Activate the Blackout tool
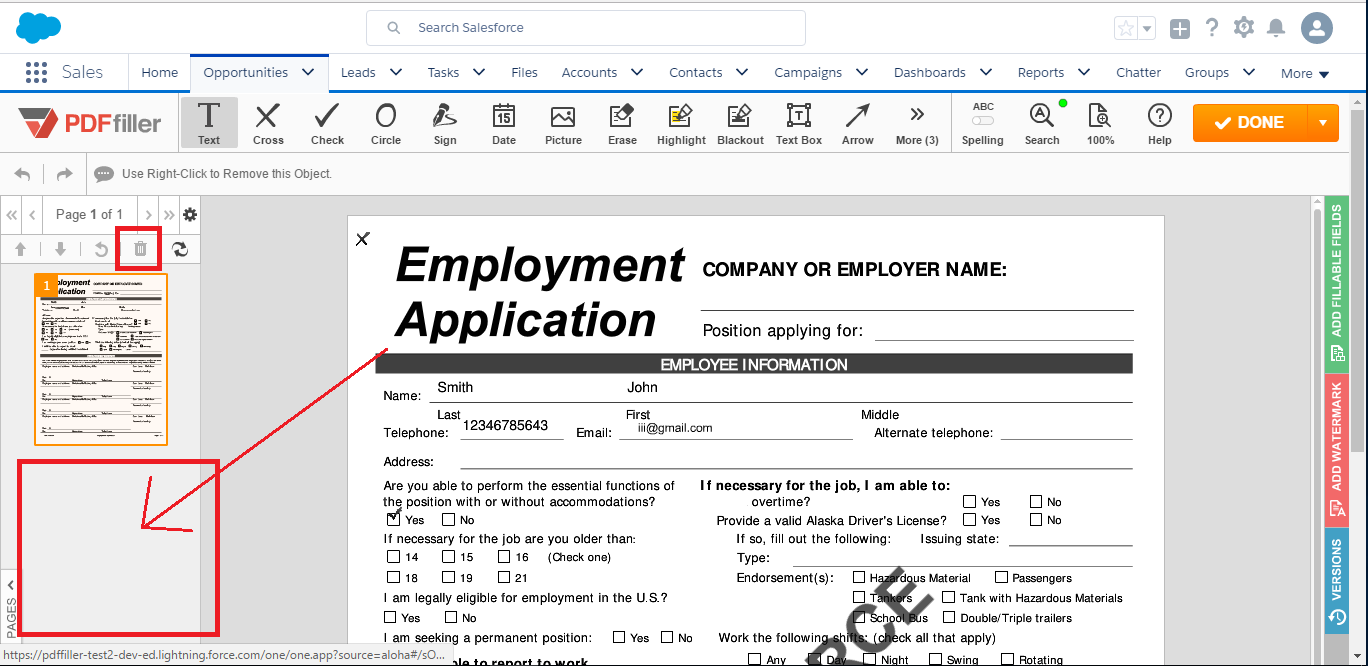The width and height of the screenshot is (1368, 666). point(740,123)
